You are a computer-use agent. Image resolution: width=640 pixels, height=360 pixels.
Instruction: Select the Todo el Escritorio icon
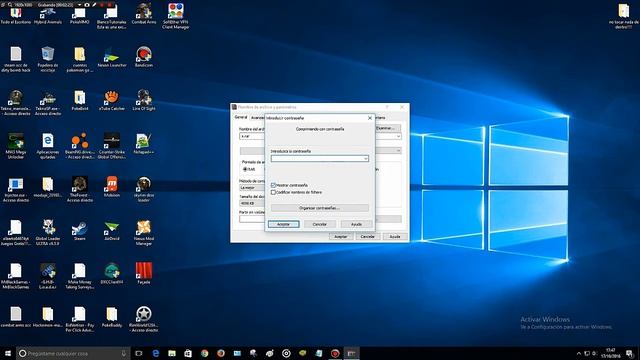click(x=16, y=13)
